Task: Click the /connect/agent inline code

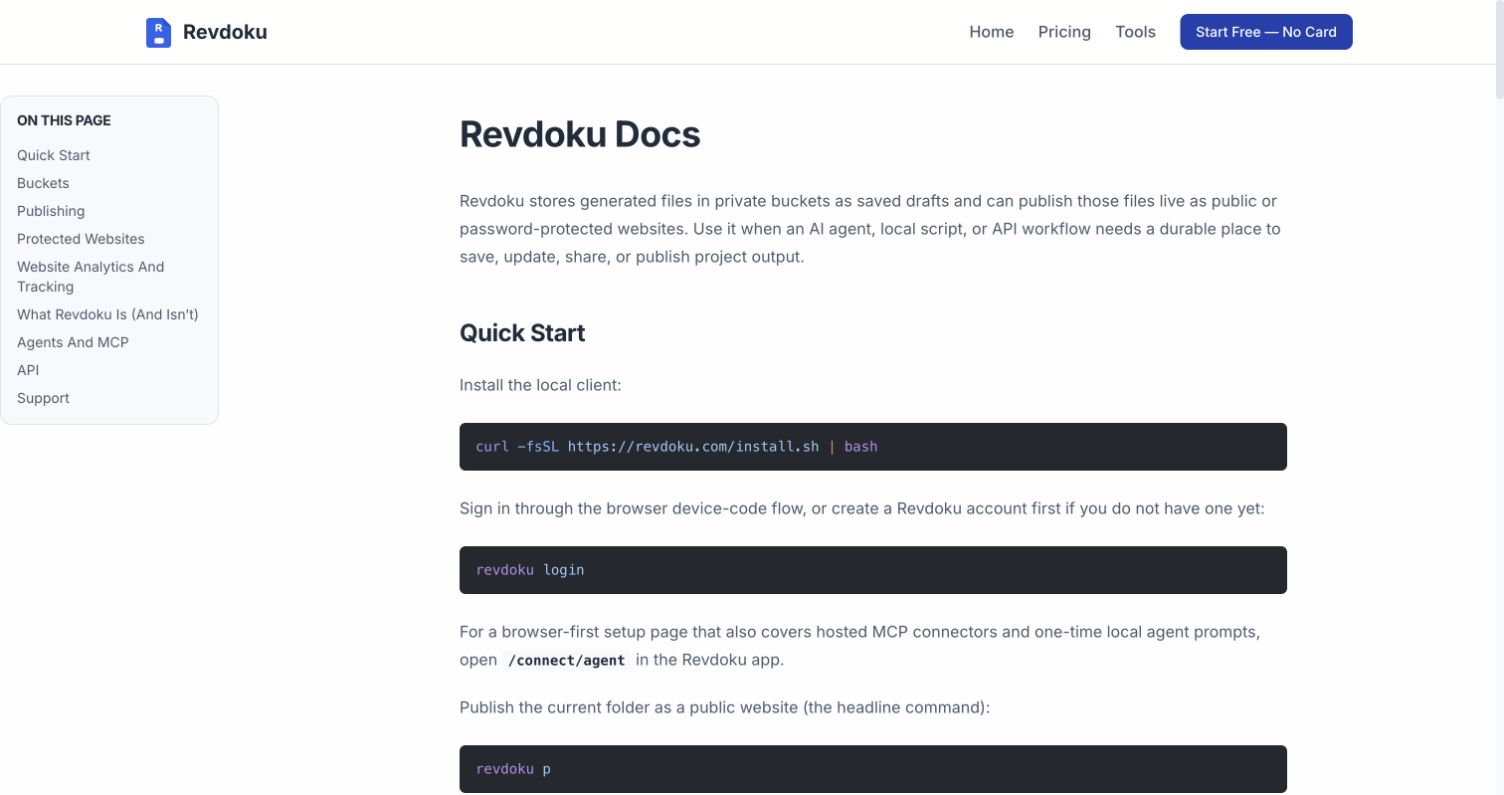Action: (566, 660)
